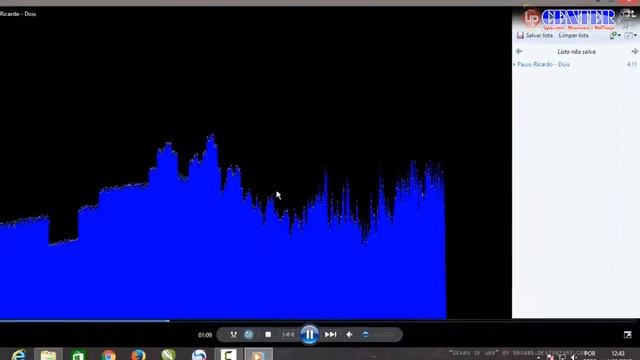Go back to the previous track
Screen dimensions: 640x360
(288, 335)
